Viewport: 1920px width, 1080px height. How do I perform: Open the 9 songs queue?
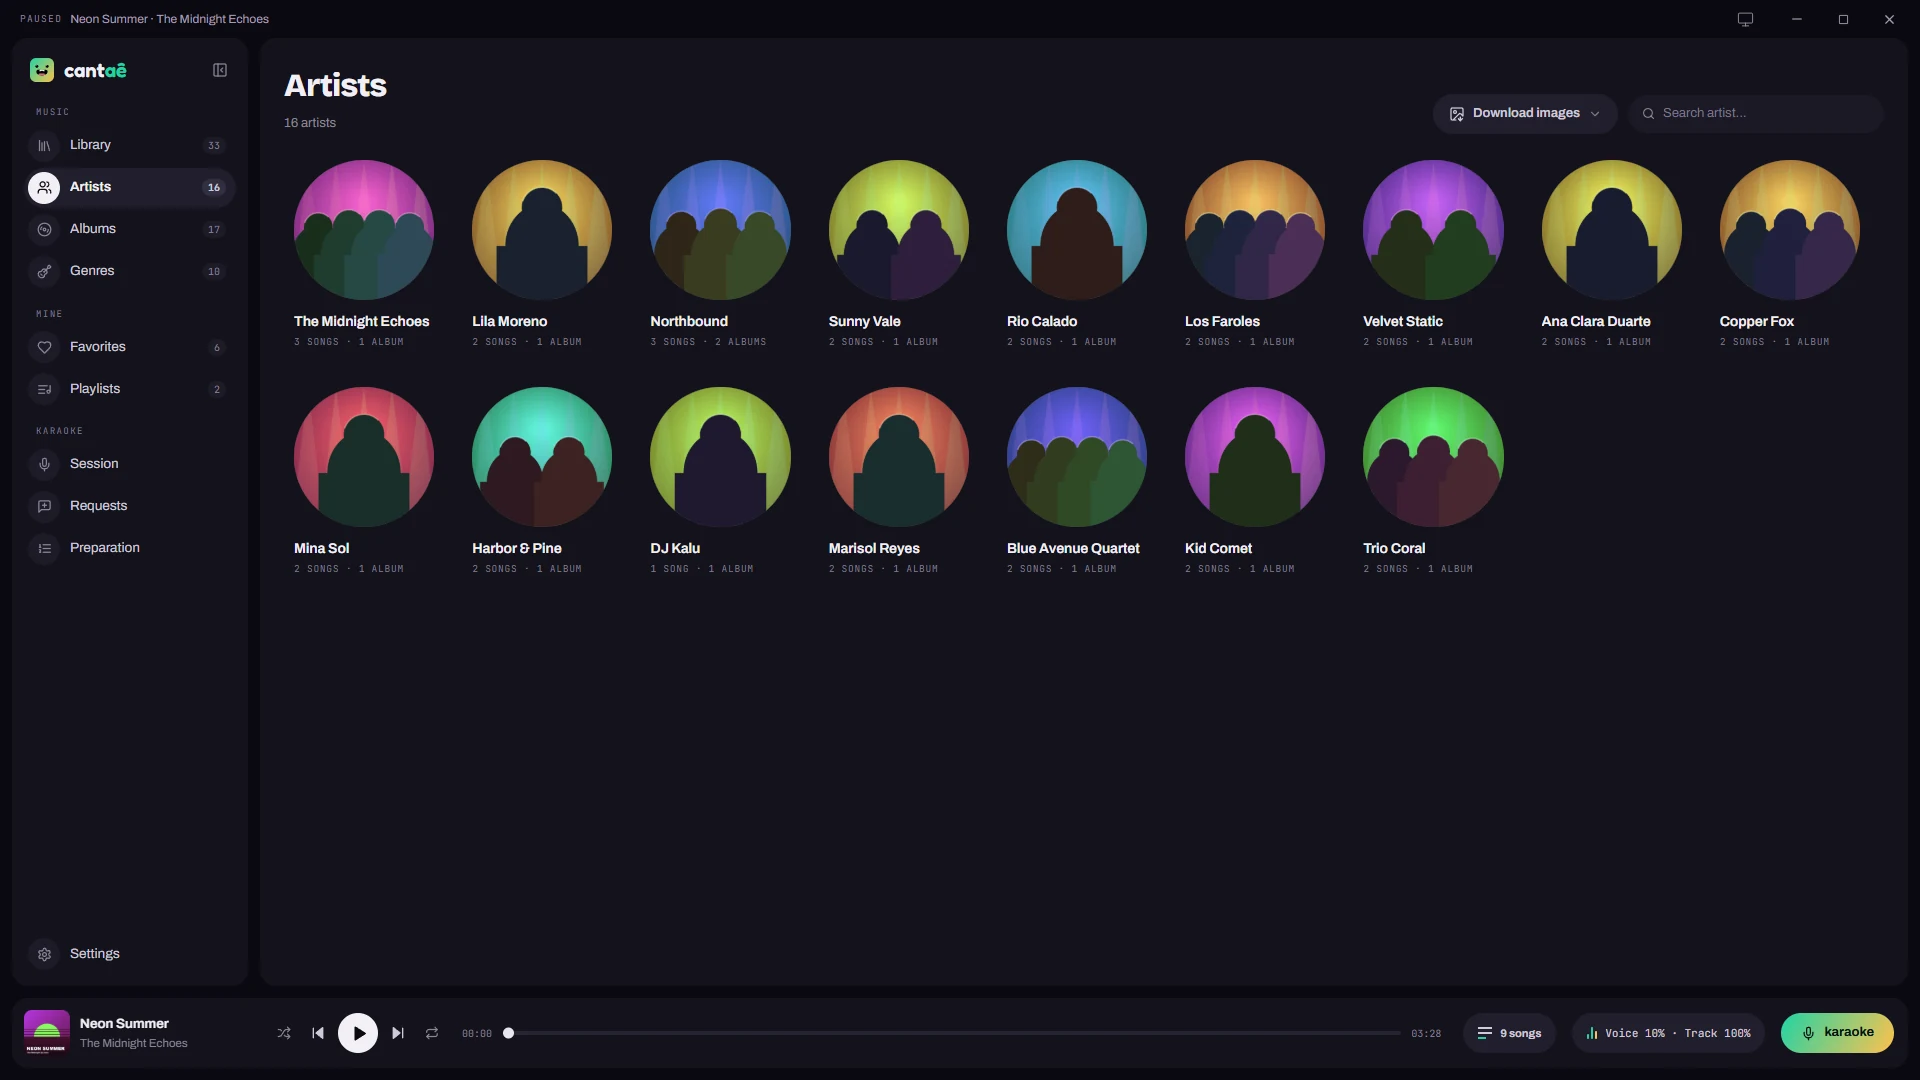tap(1509, 1033)
